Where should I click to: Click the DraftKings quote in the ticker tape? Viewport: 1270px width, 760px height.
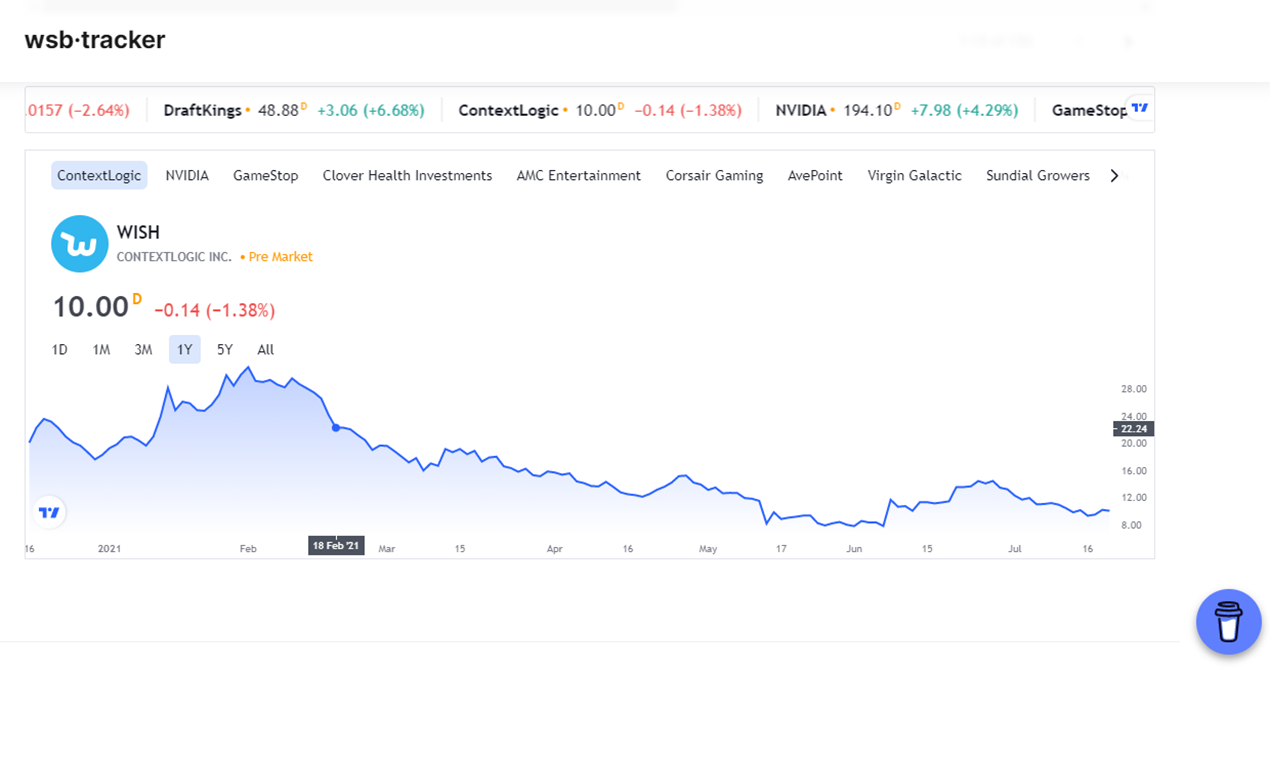click(x=292, y=110)
